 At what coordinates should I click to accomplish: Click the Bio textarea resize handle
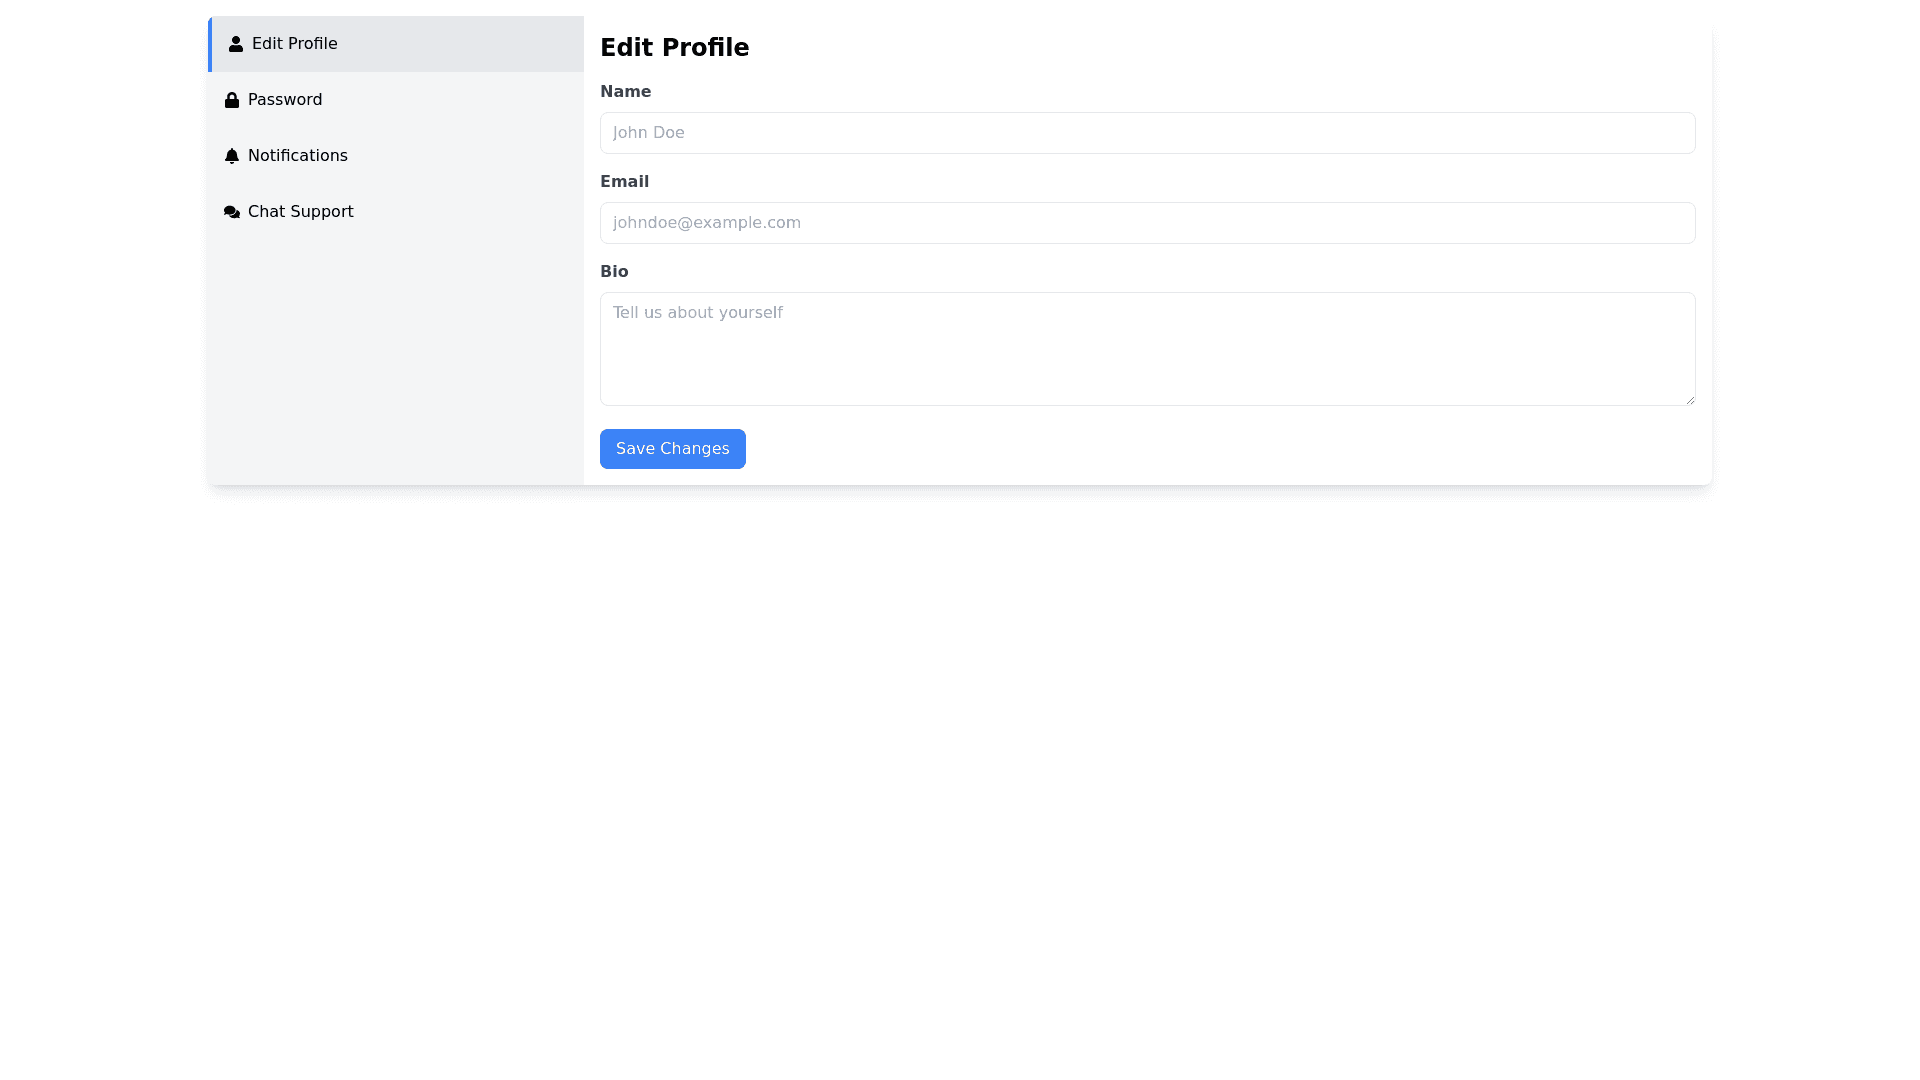(1690, 400)
